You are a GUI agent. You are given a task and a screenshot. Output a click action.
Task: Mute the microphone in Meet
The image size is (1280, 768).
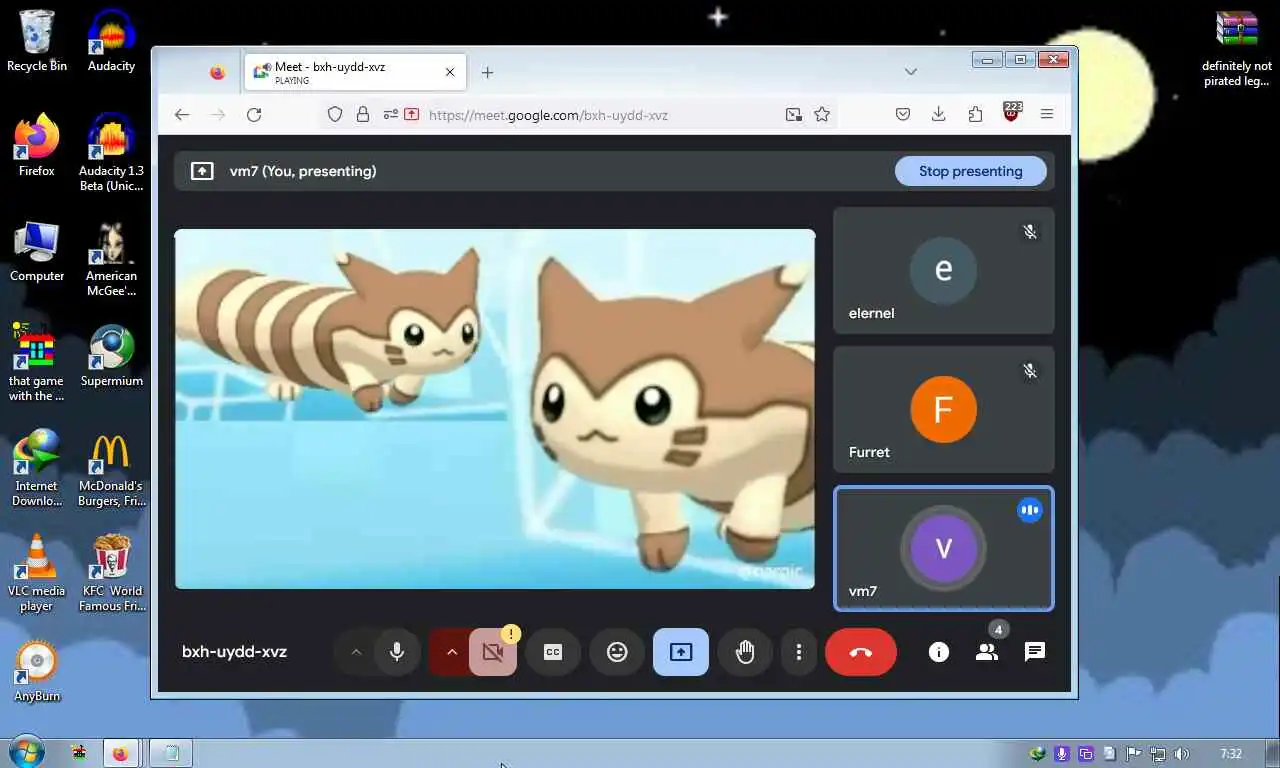(x=397, y=652)
